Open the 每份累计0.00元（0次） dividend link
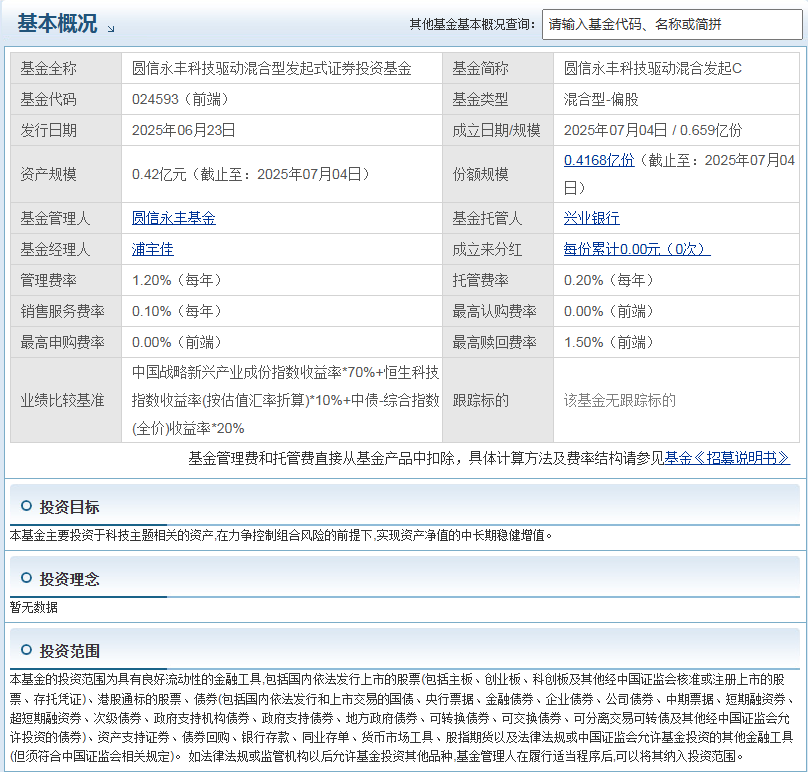The height and width of the screenshot is (772, 808). click(637, 249)
